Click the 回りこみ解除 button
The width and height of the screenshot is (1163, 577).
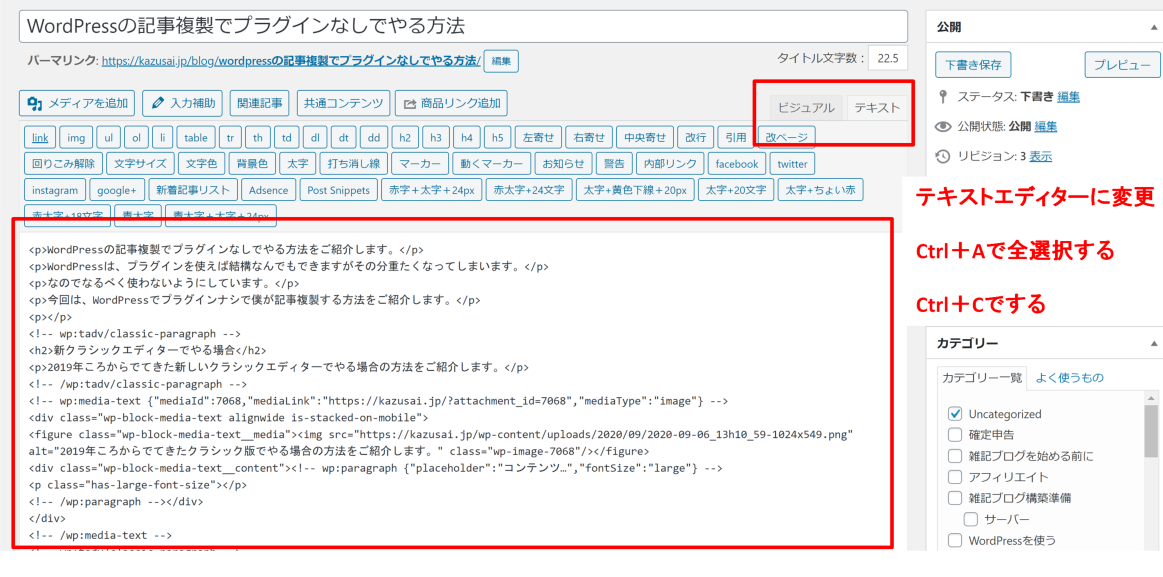[x=63, y=164]
